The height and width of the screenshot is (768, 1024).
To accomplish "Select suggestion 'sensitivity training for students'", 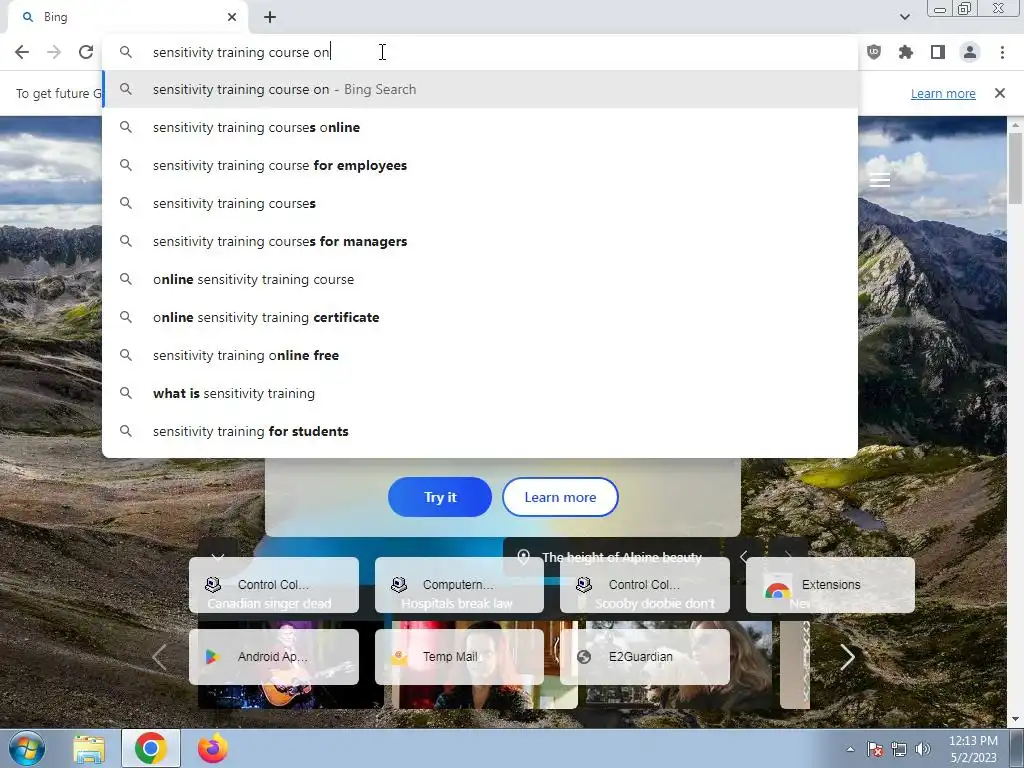I will tap(480, 431).
